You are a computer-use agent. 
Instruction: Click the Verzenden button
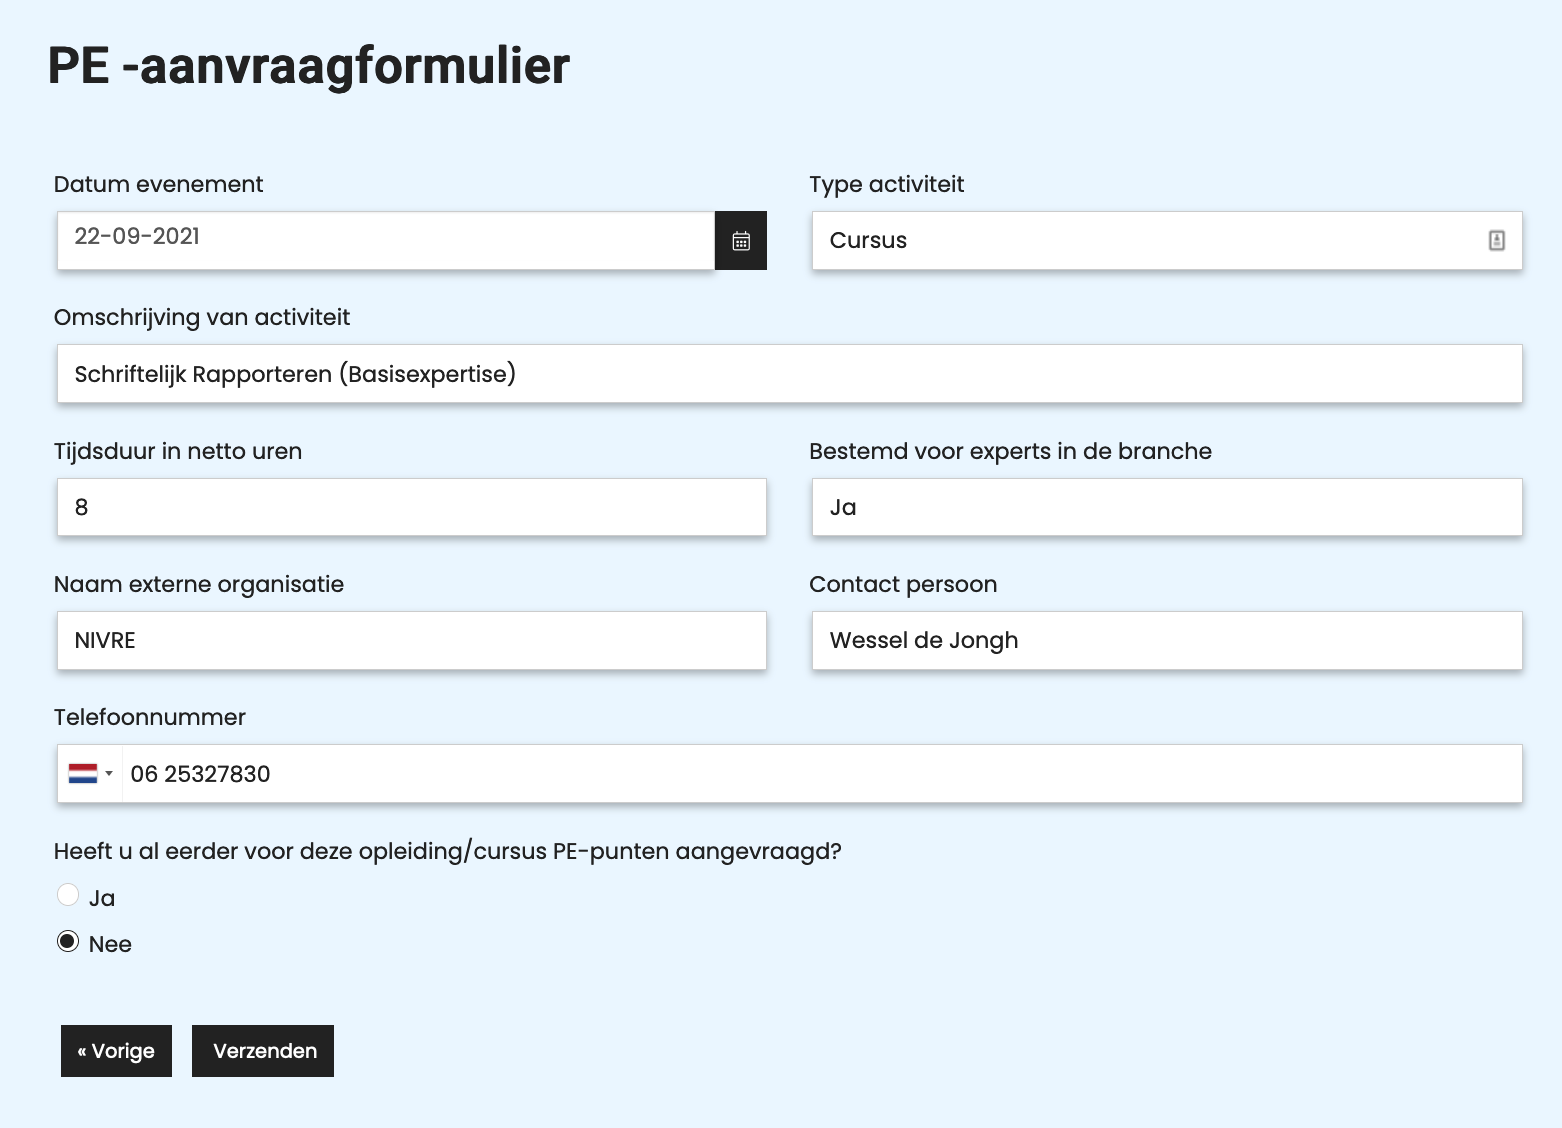click(x=262, y=1051)
